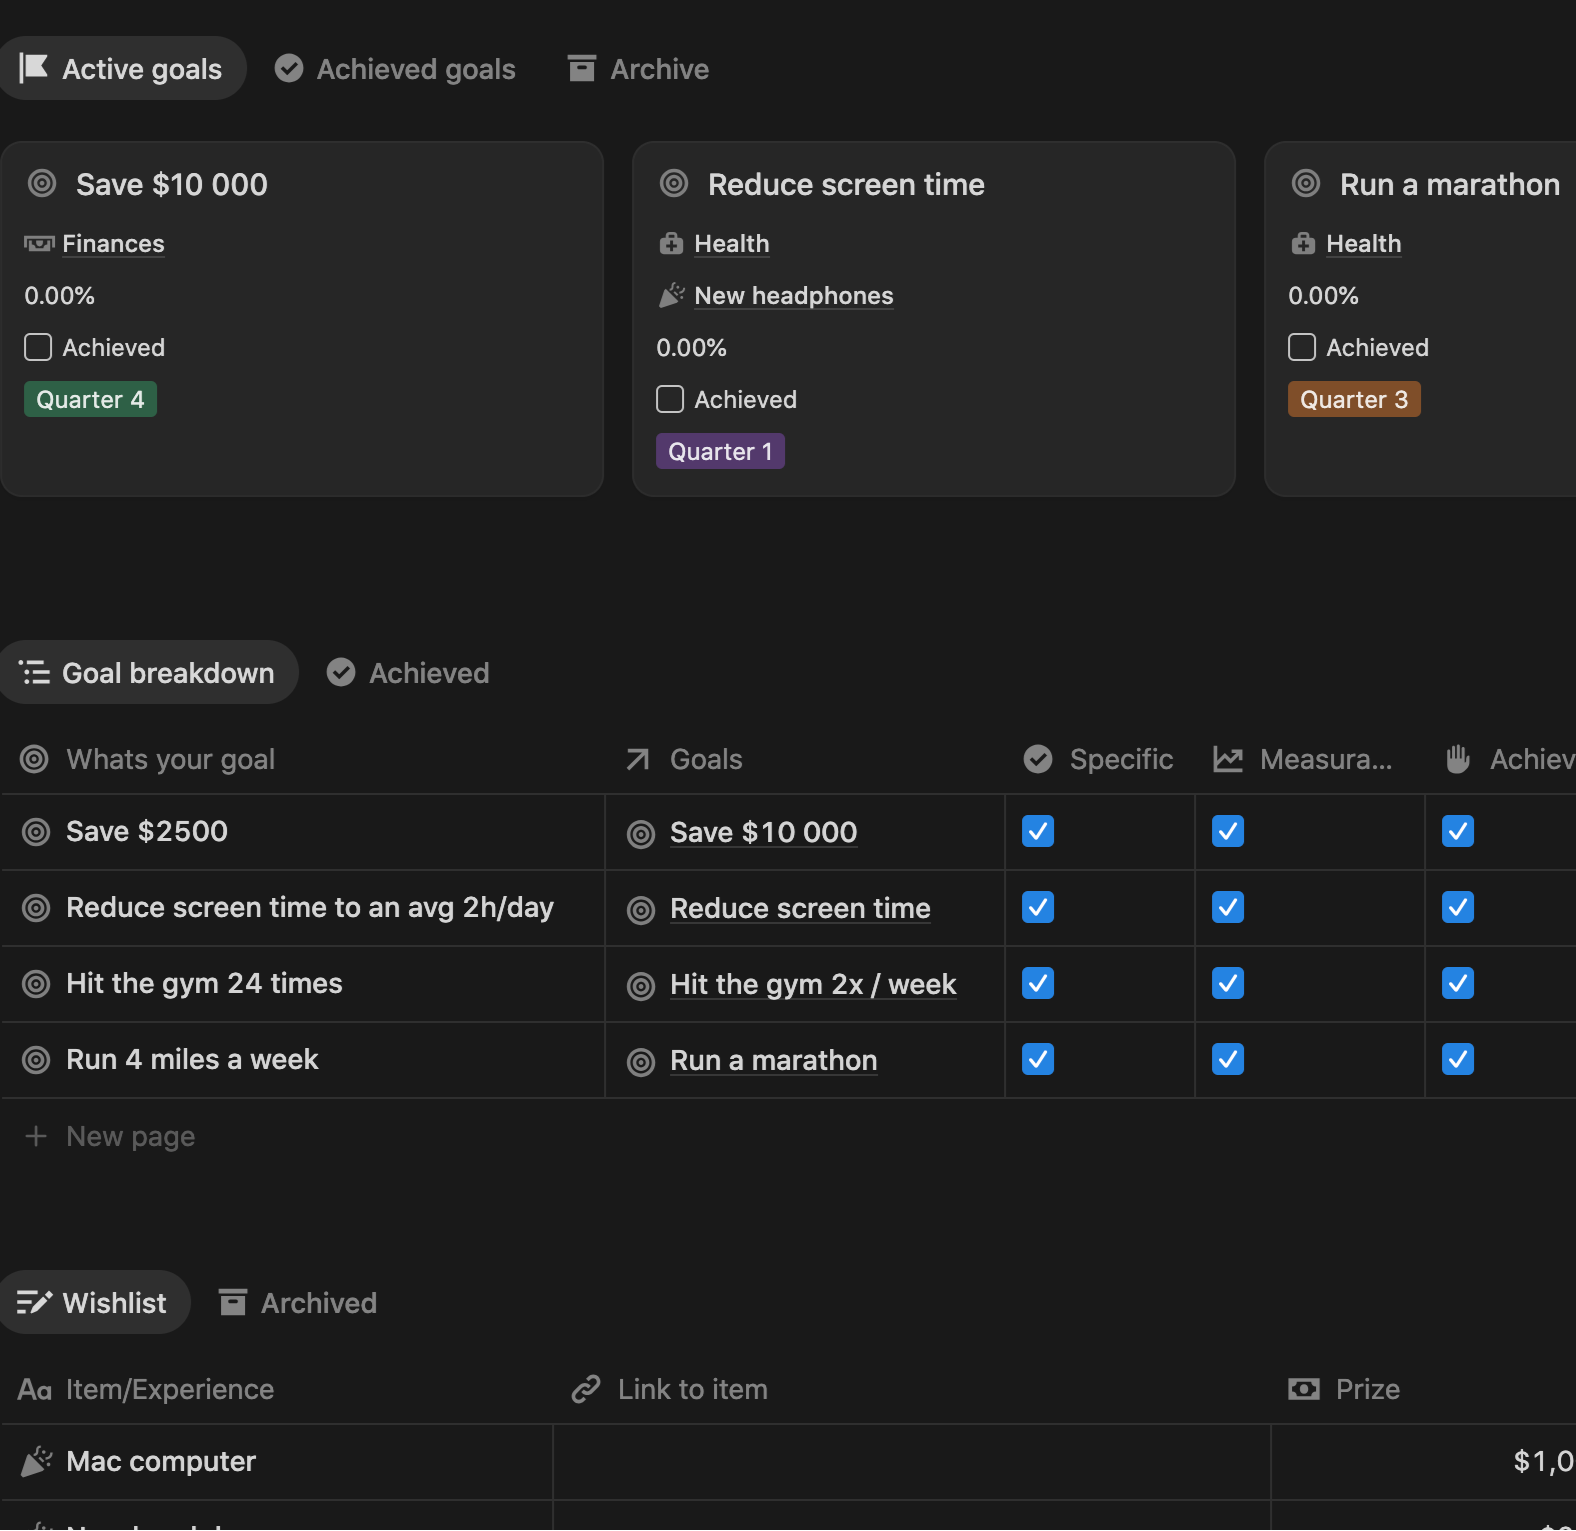Open the Run 4 miles a week page
Screen dimensions: 1576x1531
192,1060
